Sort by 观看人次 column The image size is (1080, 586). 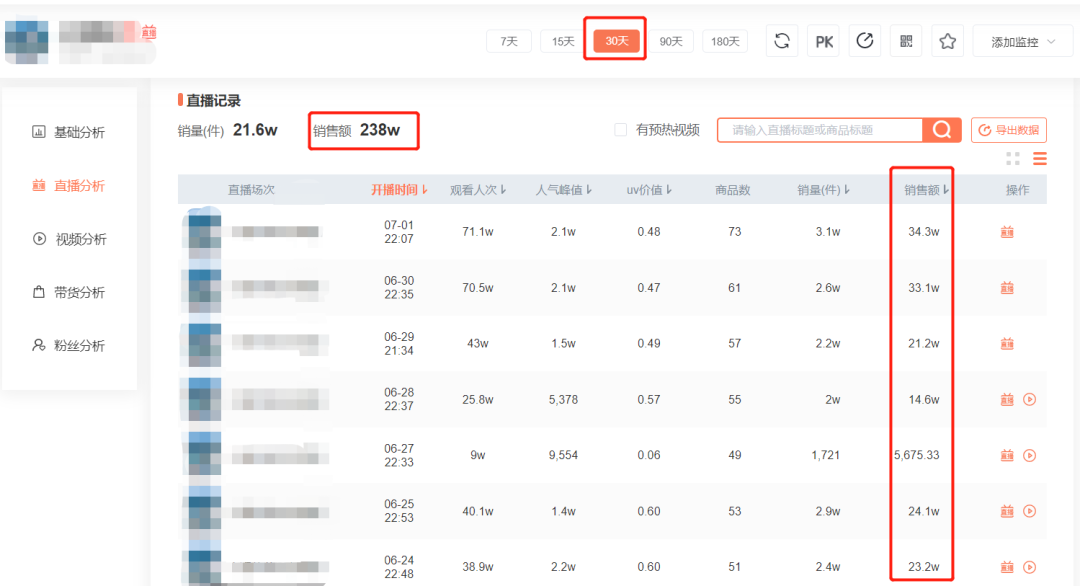(478, 190)
